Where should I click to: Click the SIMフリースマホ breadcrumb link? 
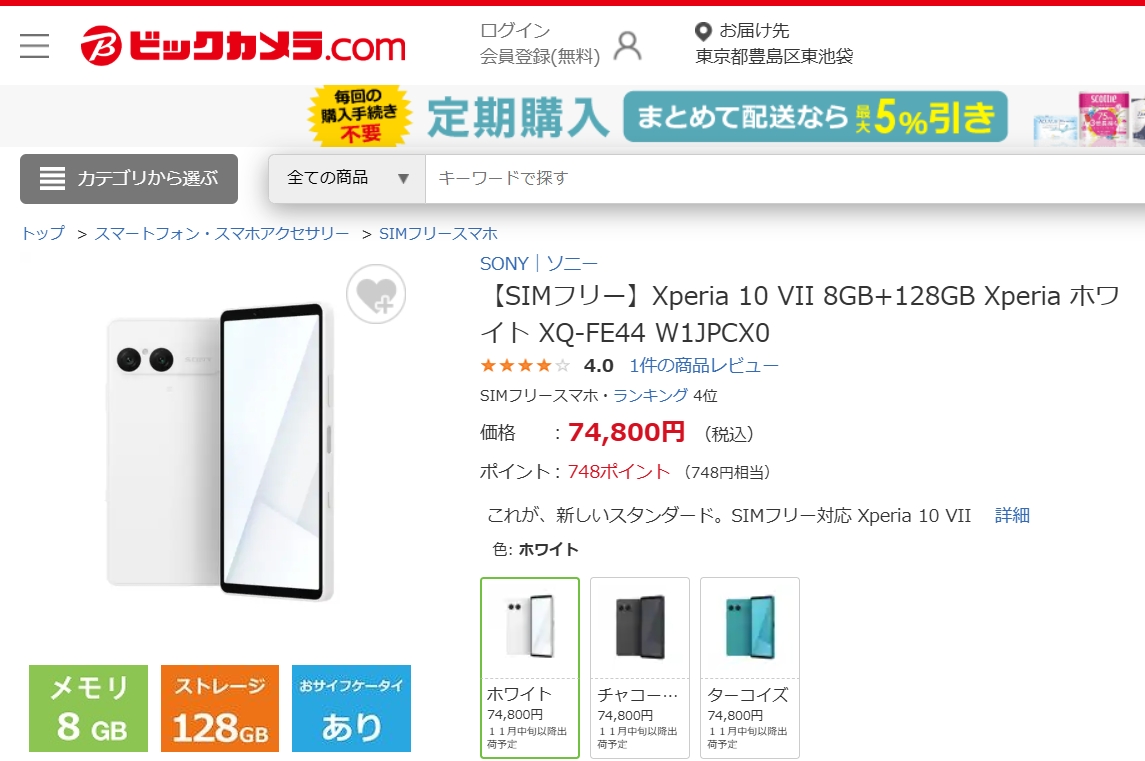[438, 234]
